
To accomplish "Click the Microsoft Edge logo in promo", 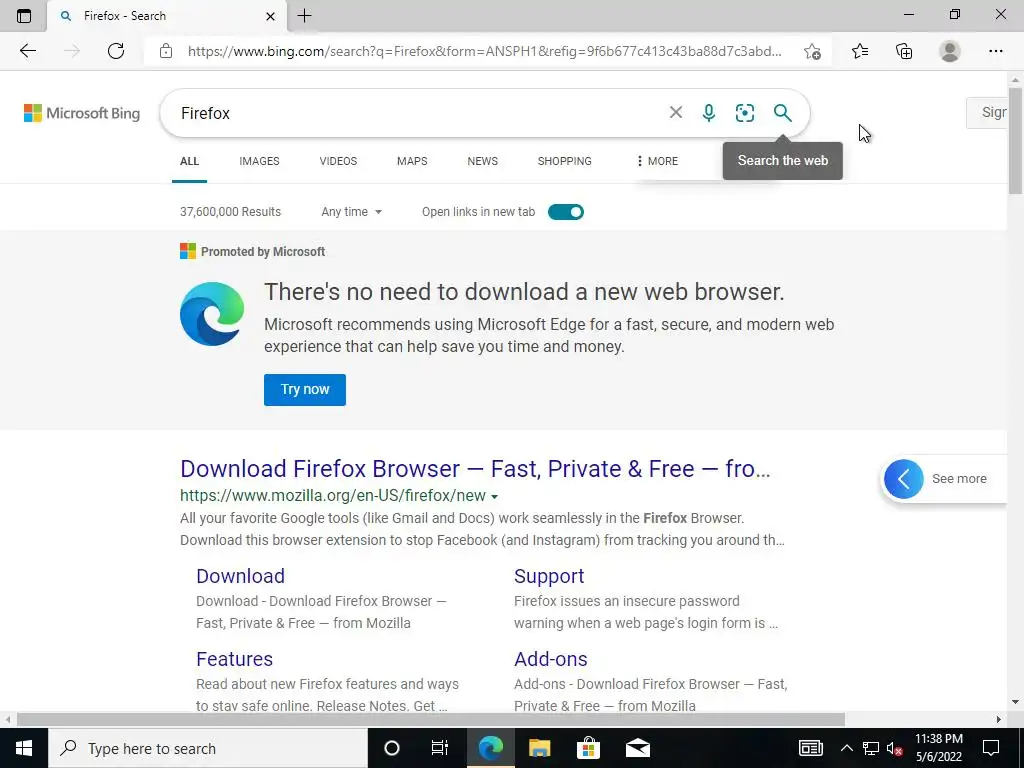I will 212,313.
